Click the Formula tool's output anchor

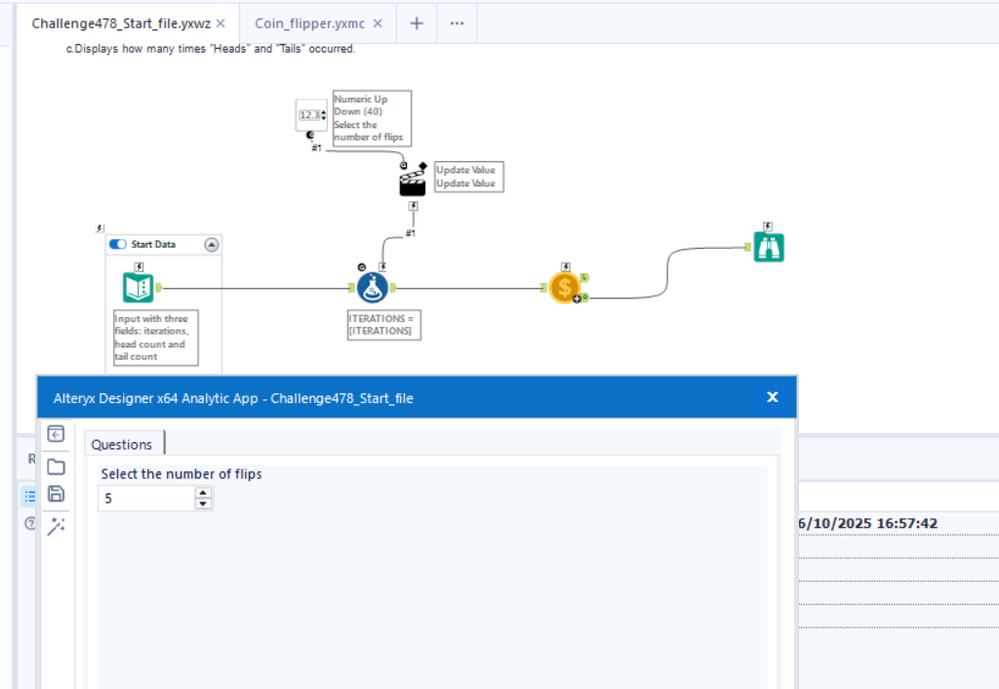[393, 288]
